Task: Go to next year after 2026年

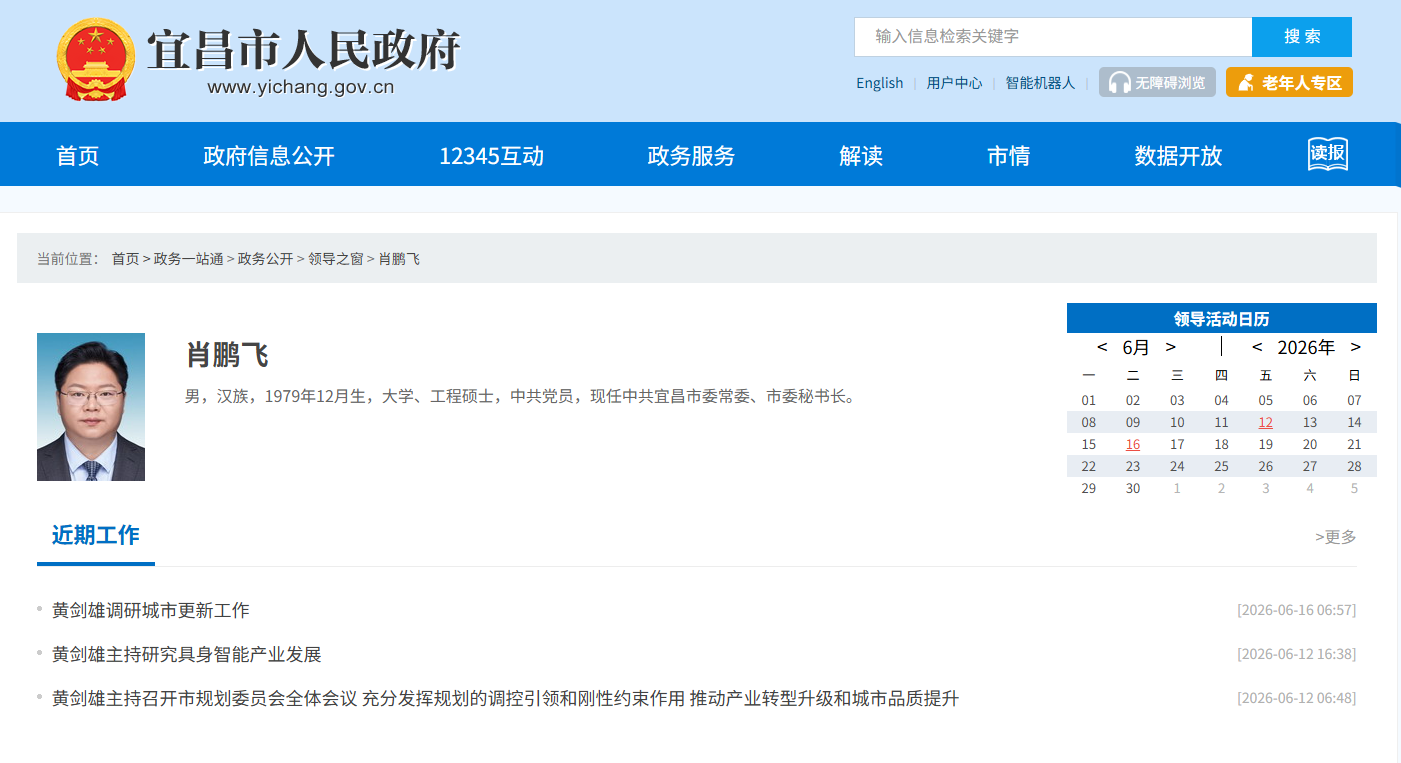Action: pos(1355,347)
